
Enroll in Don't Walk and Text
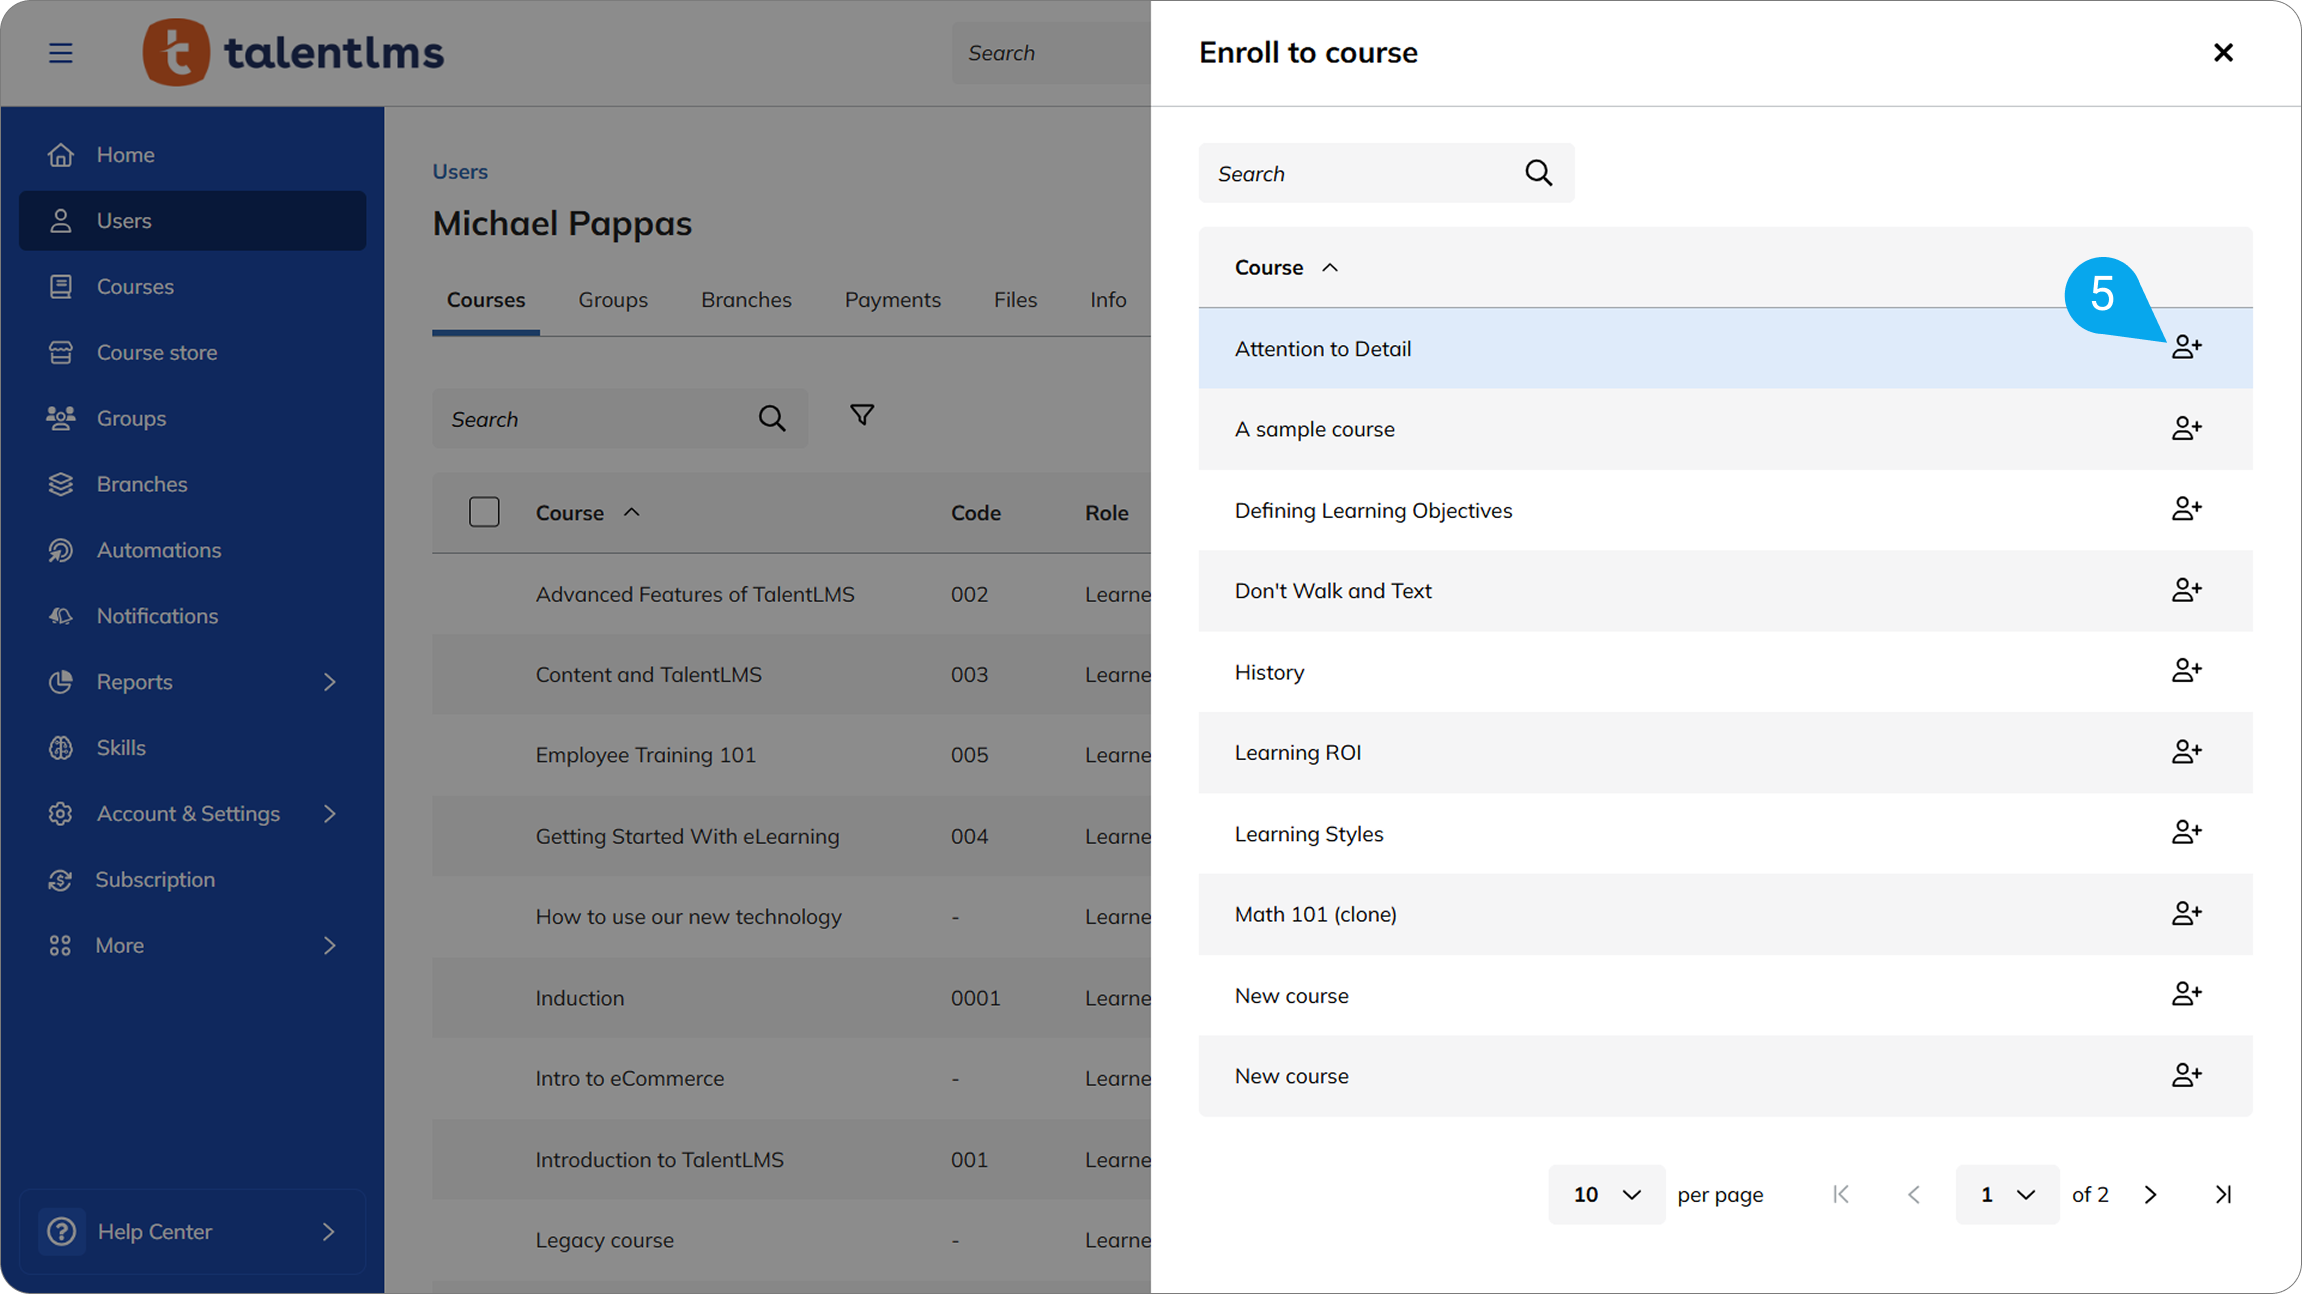[x=2186, y=590]
